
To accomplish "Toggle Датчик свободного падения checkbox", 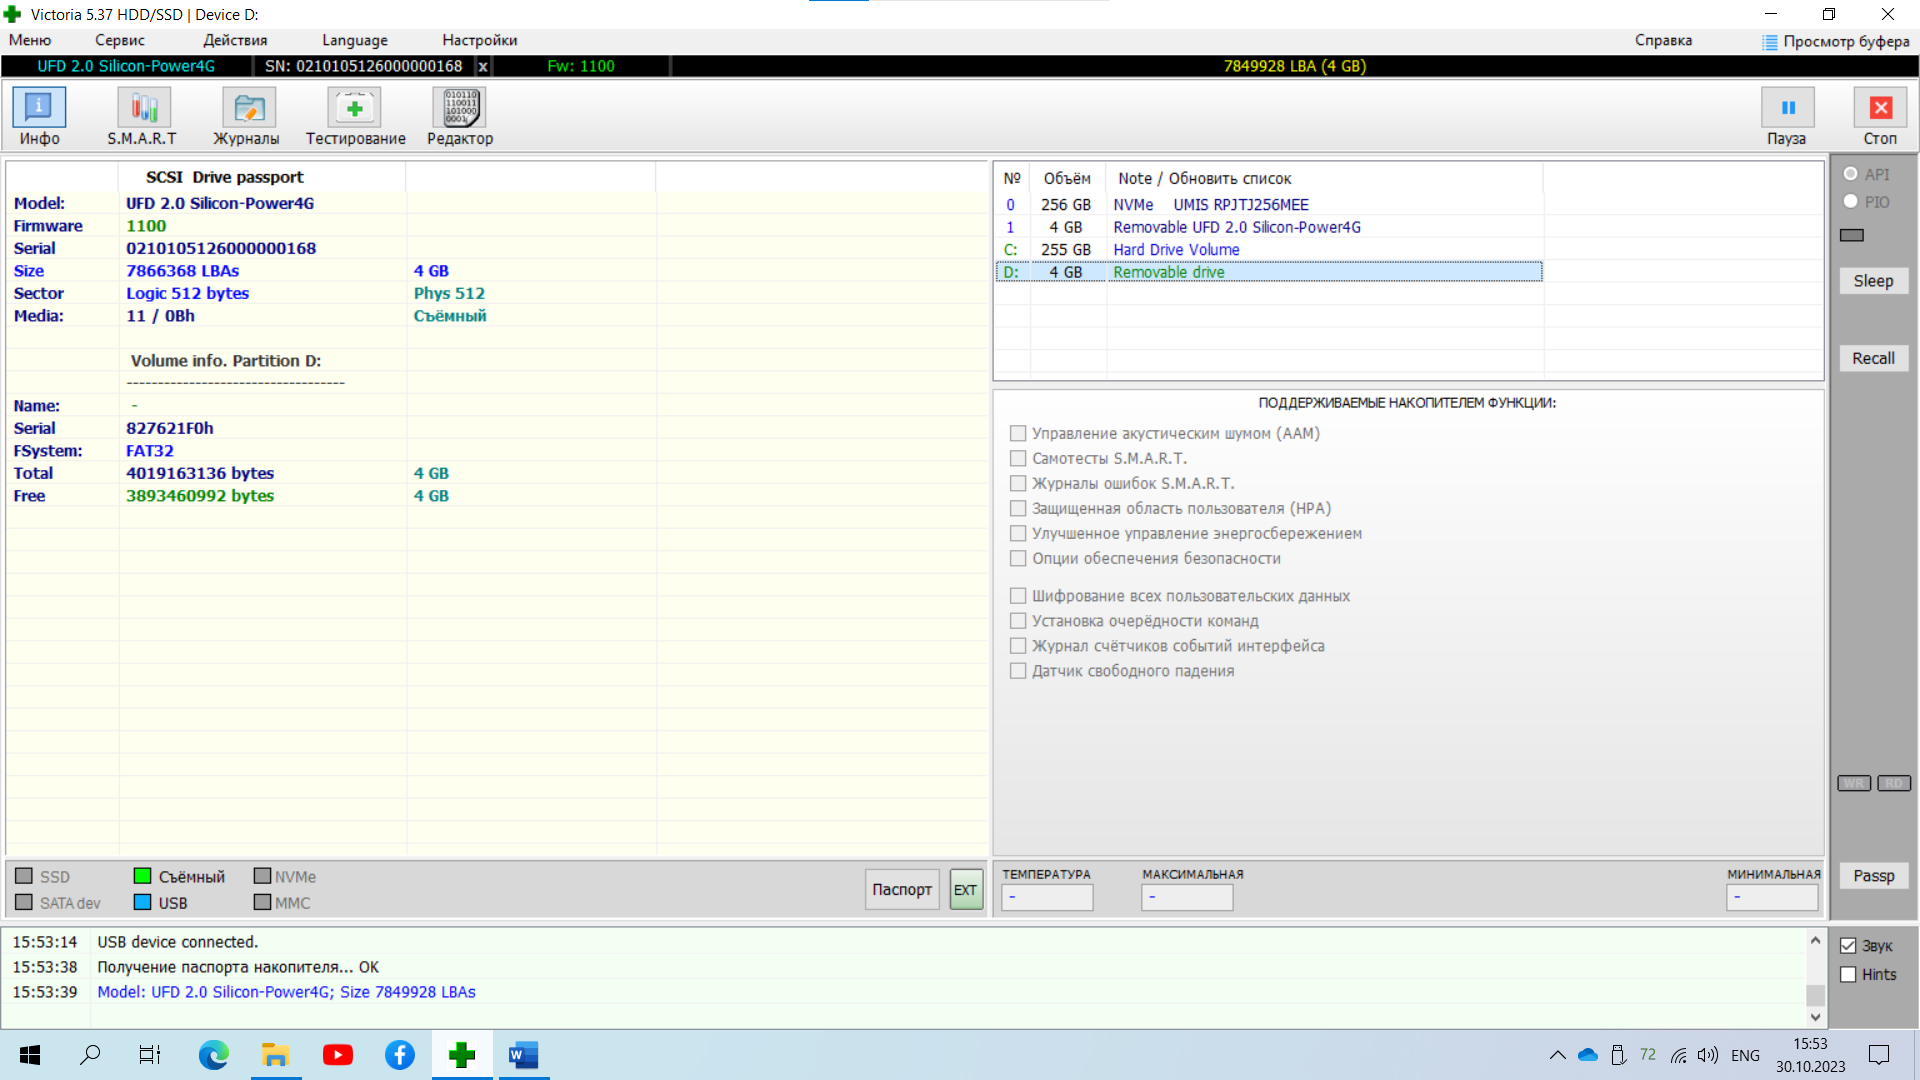I will (1018, 671).
